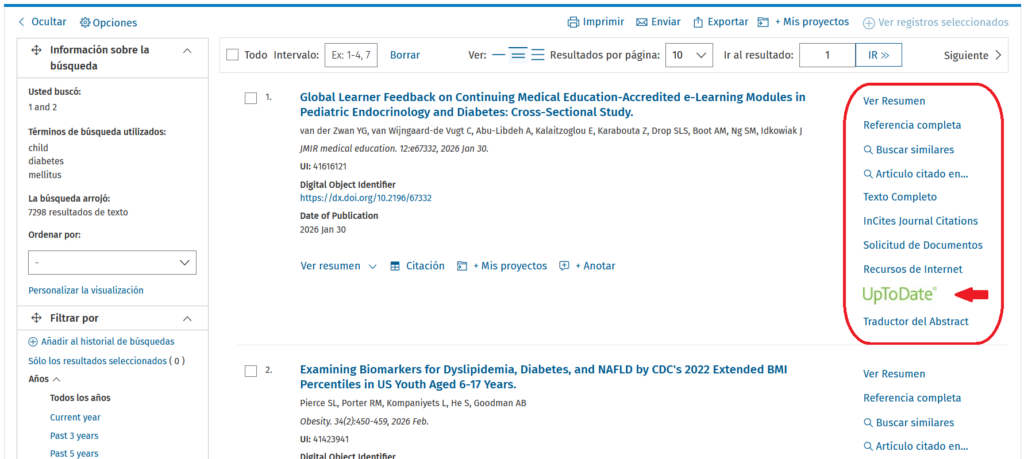Click the Citación table icon in result 1
The width and height of the screenshot is (1024, 459).
click(395, 266)
